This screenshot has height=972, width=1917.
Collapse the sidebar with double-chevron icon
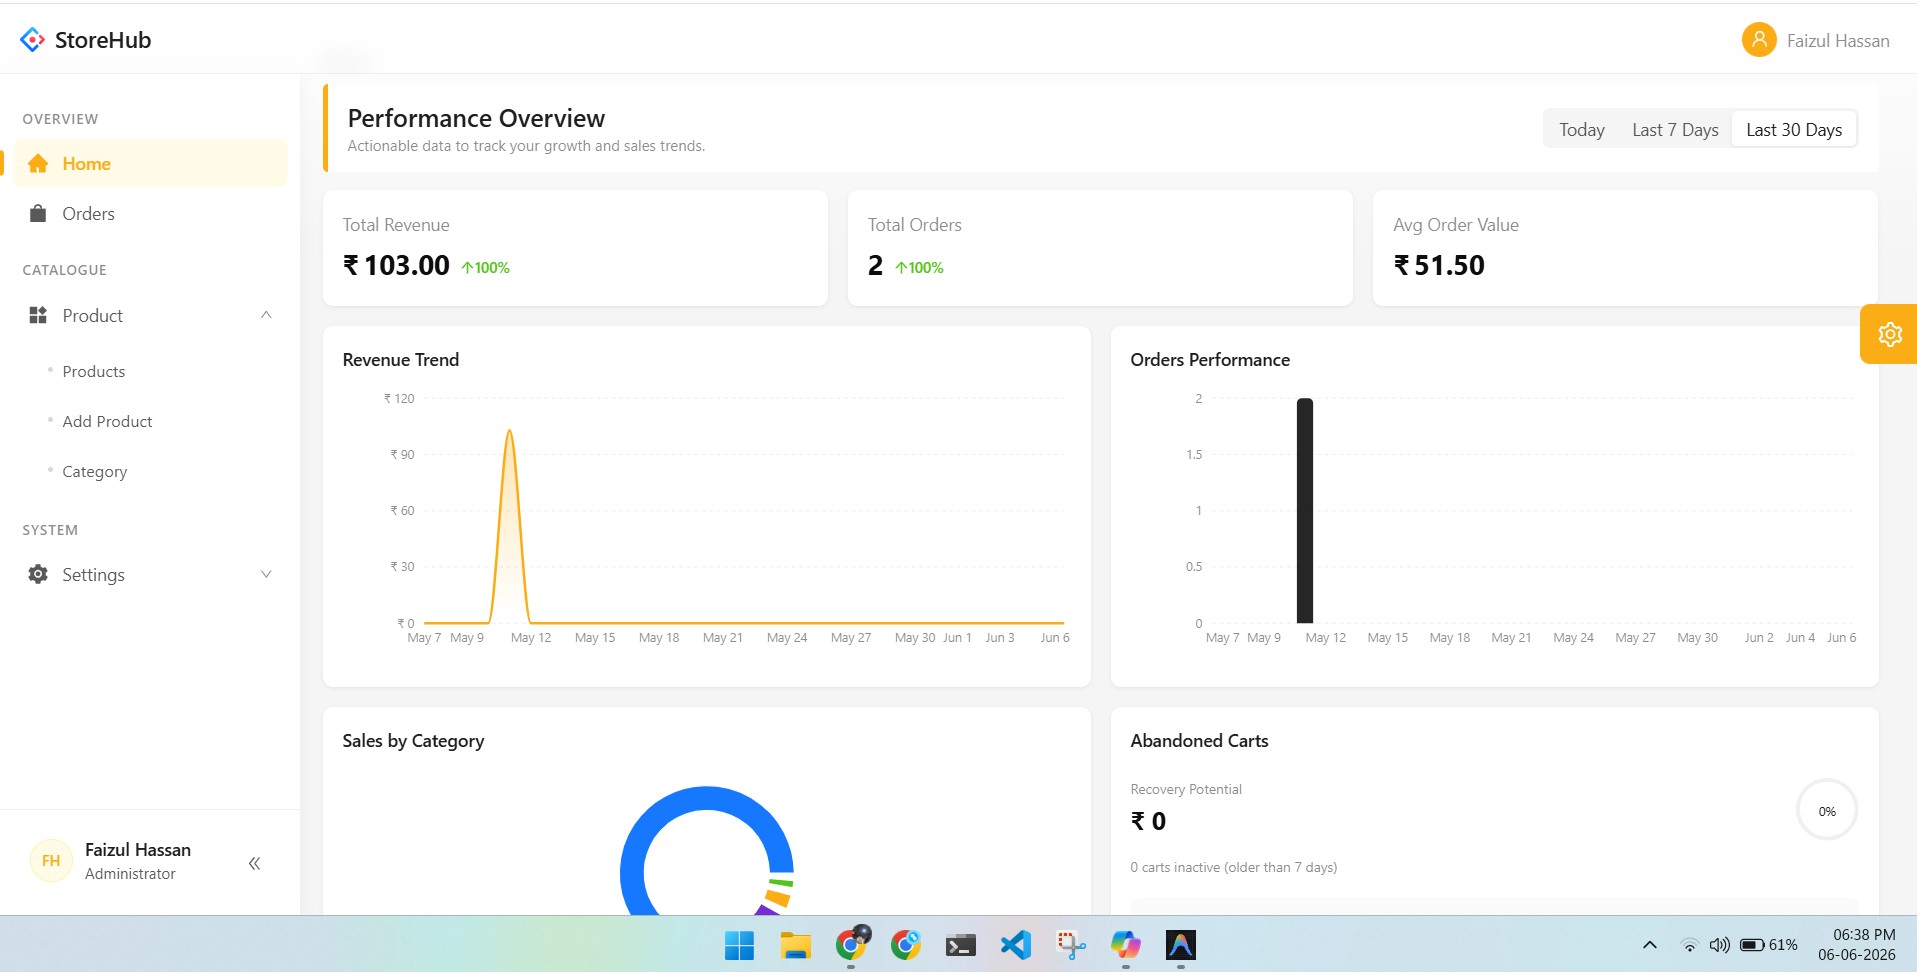click(254, 863)
